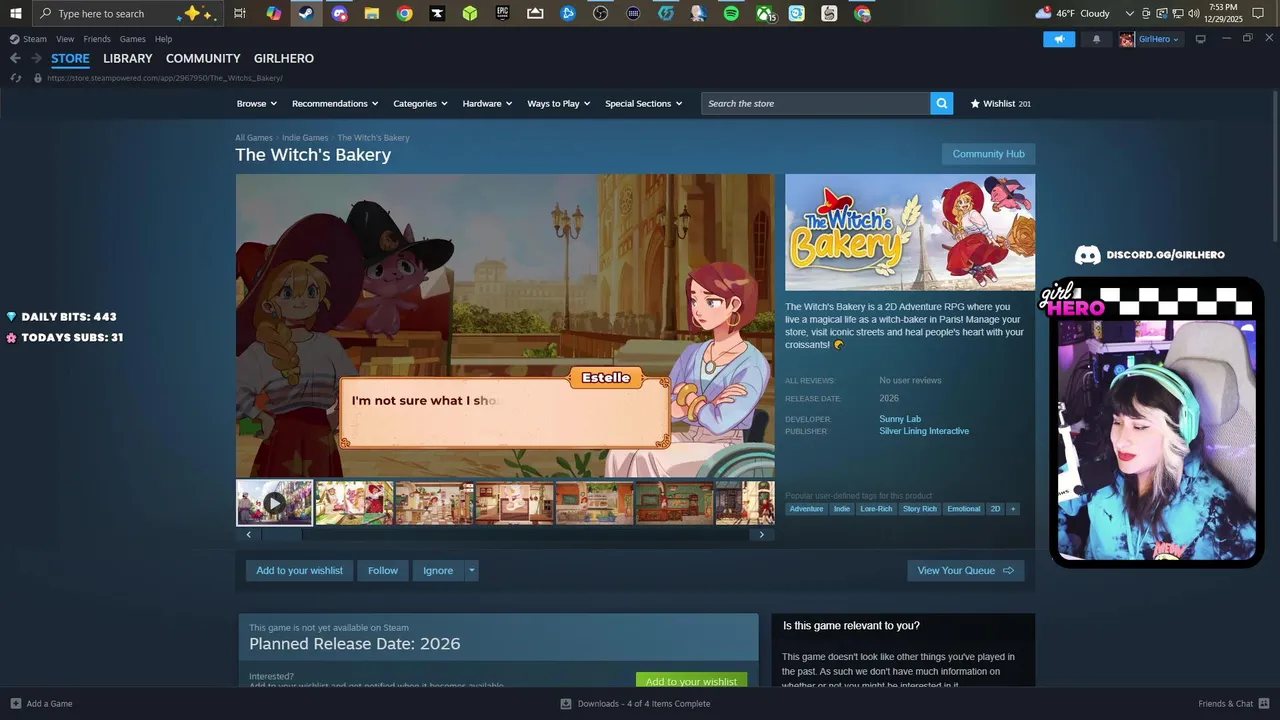Screen dimensions: 1280x720
Task: Click the store search magnifier button
Action: pos(941,103)
